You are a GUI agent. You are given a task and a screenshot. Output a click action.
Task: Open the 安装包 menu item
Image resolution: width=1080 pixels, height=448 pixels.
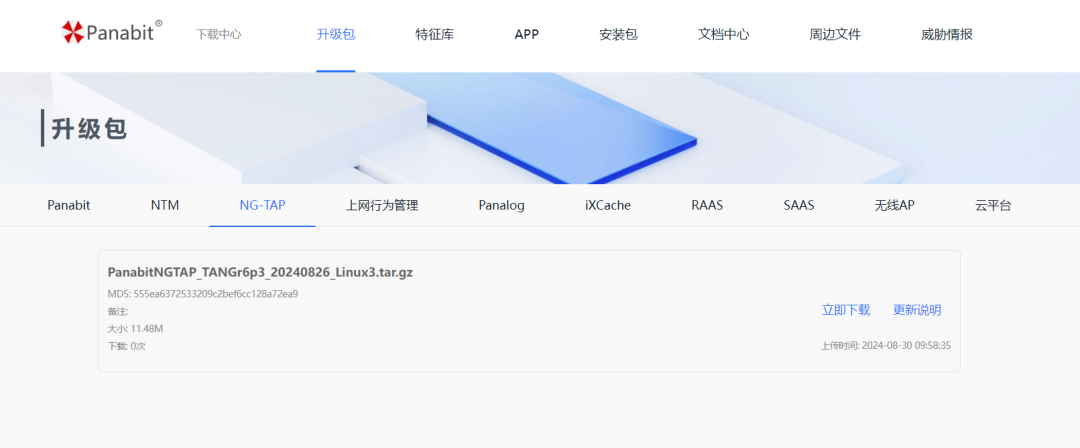[619, 34]
